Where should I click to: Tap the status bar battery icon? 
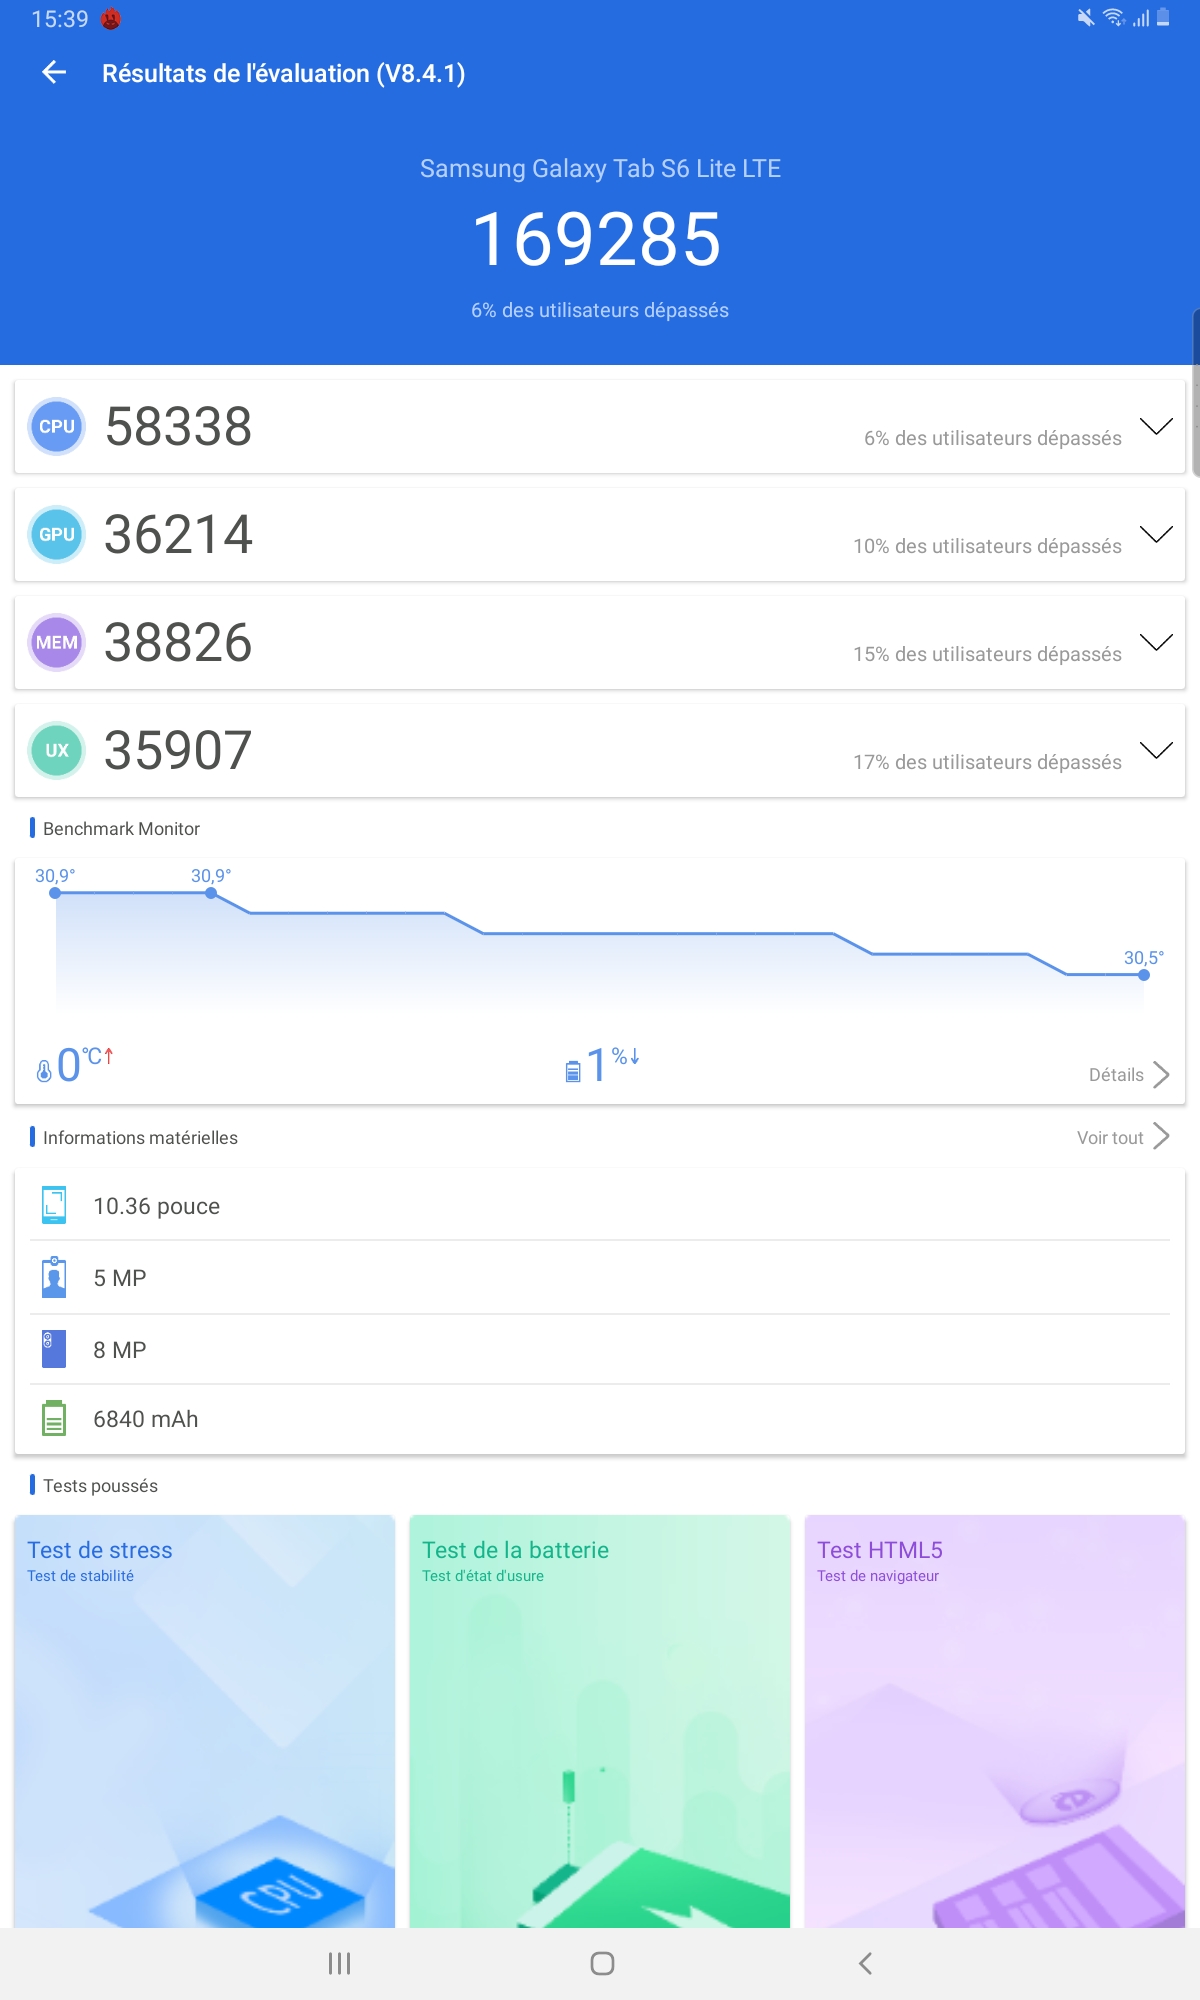point(1163,17)
